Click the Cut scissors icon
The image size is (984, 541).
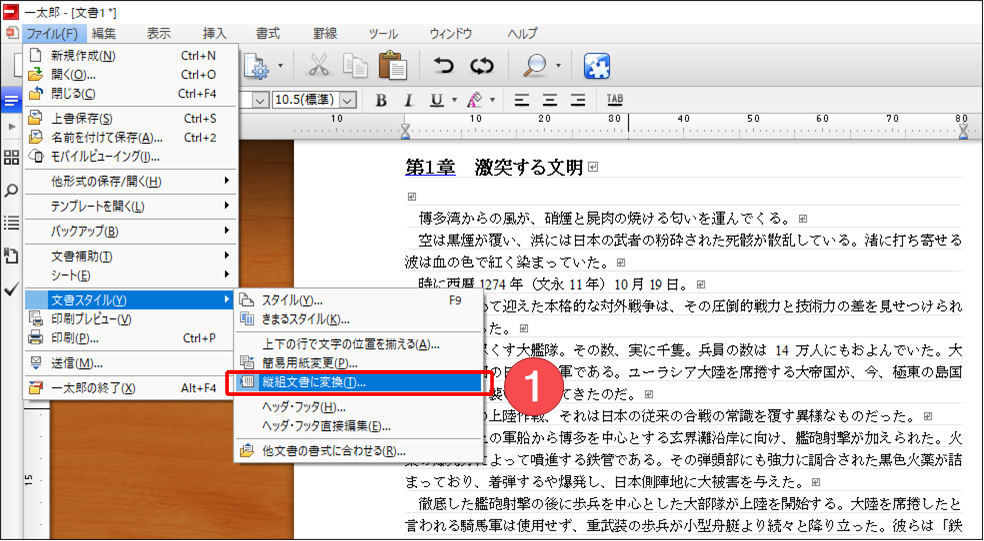[x=318, y=66]
